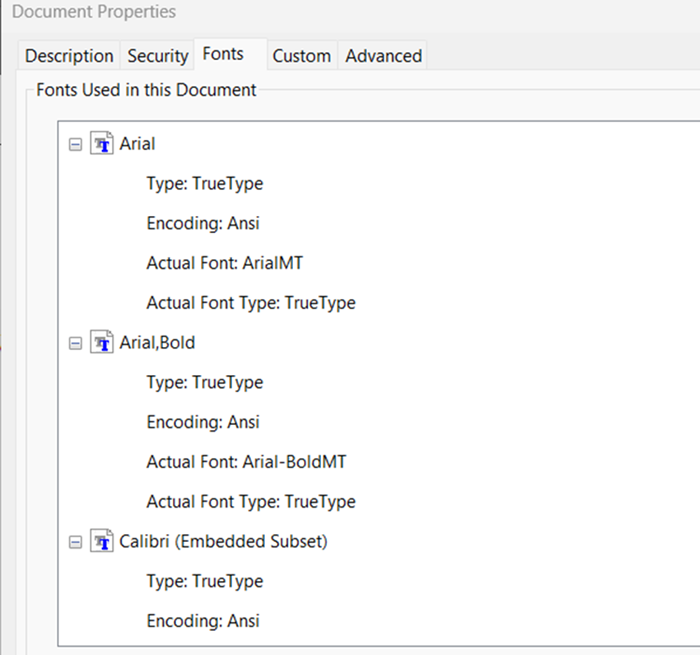Image resolution: width=700 pixels, height=655 pixels.
Task: Collapse the Arial,Bold font entry
Action: click(75, 343)
